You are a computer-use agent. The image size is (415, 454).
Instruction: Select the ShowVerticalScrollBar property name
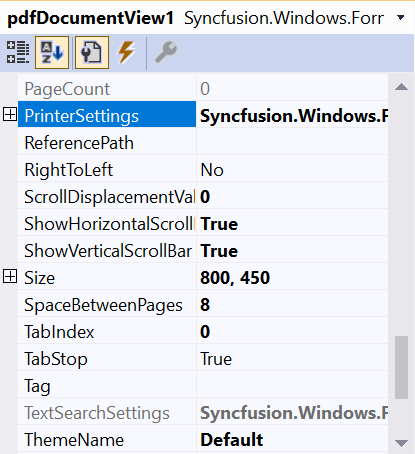[x=108, y=251]
